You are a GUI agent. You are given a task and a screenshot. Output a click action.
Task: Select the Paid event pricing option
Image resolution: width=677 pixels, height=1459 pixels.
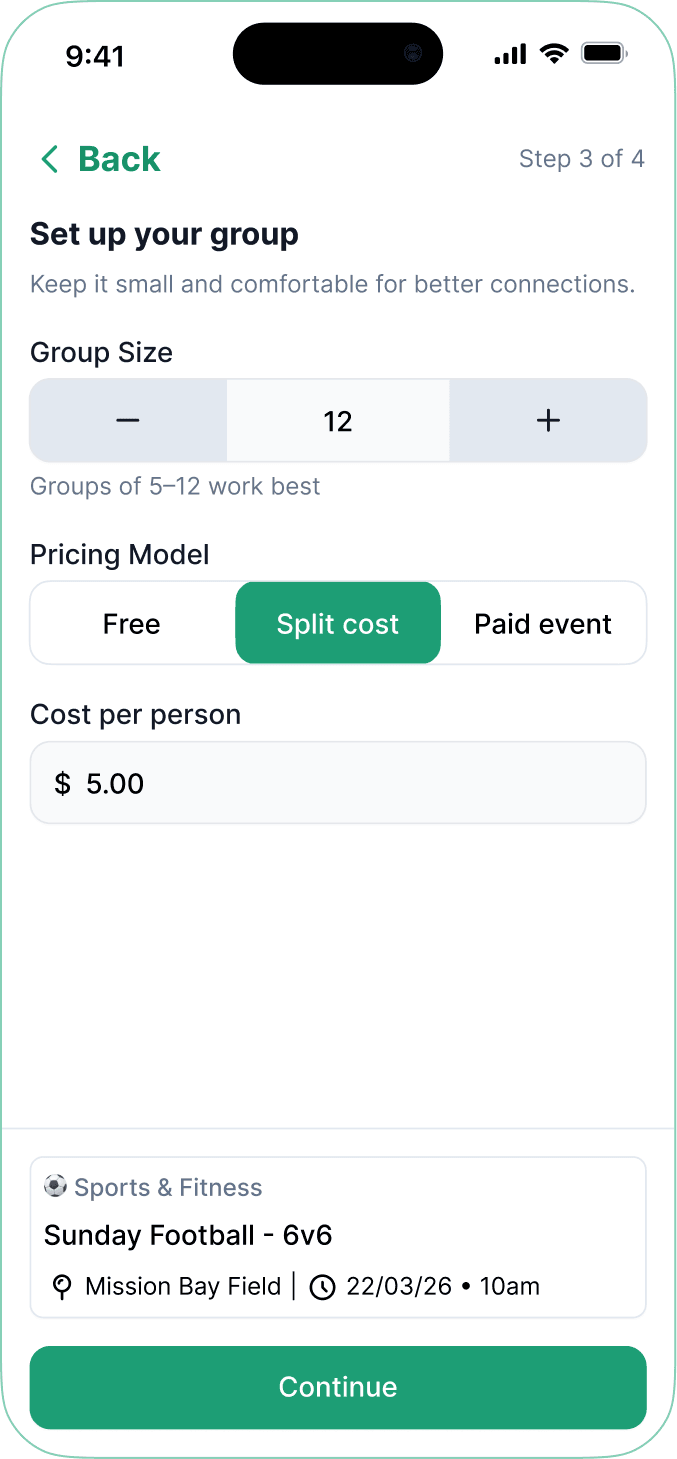(x=543, y=623)
